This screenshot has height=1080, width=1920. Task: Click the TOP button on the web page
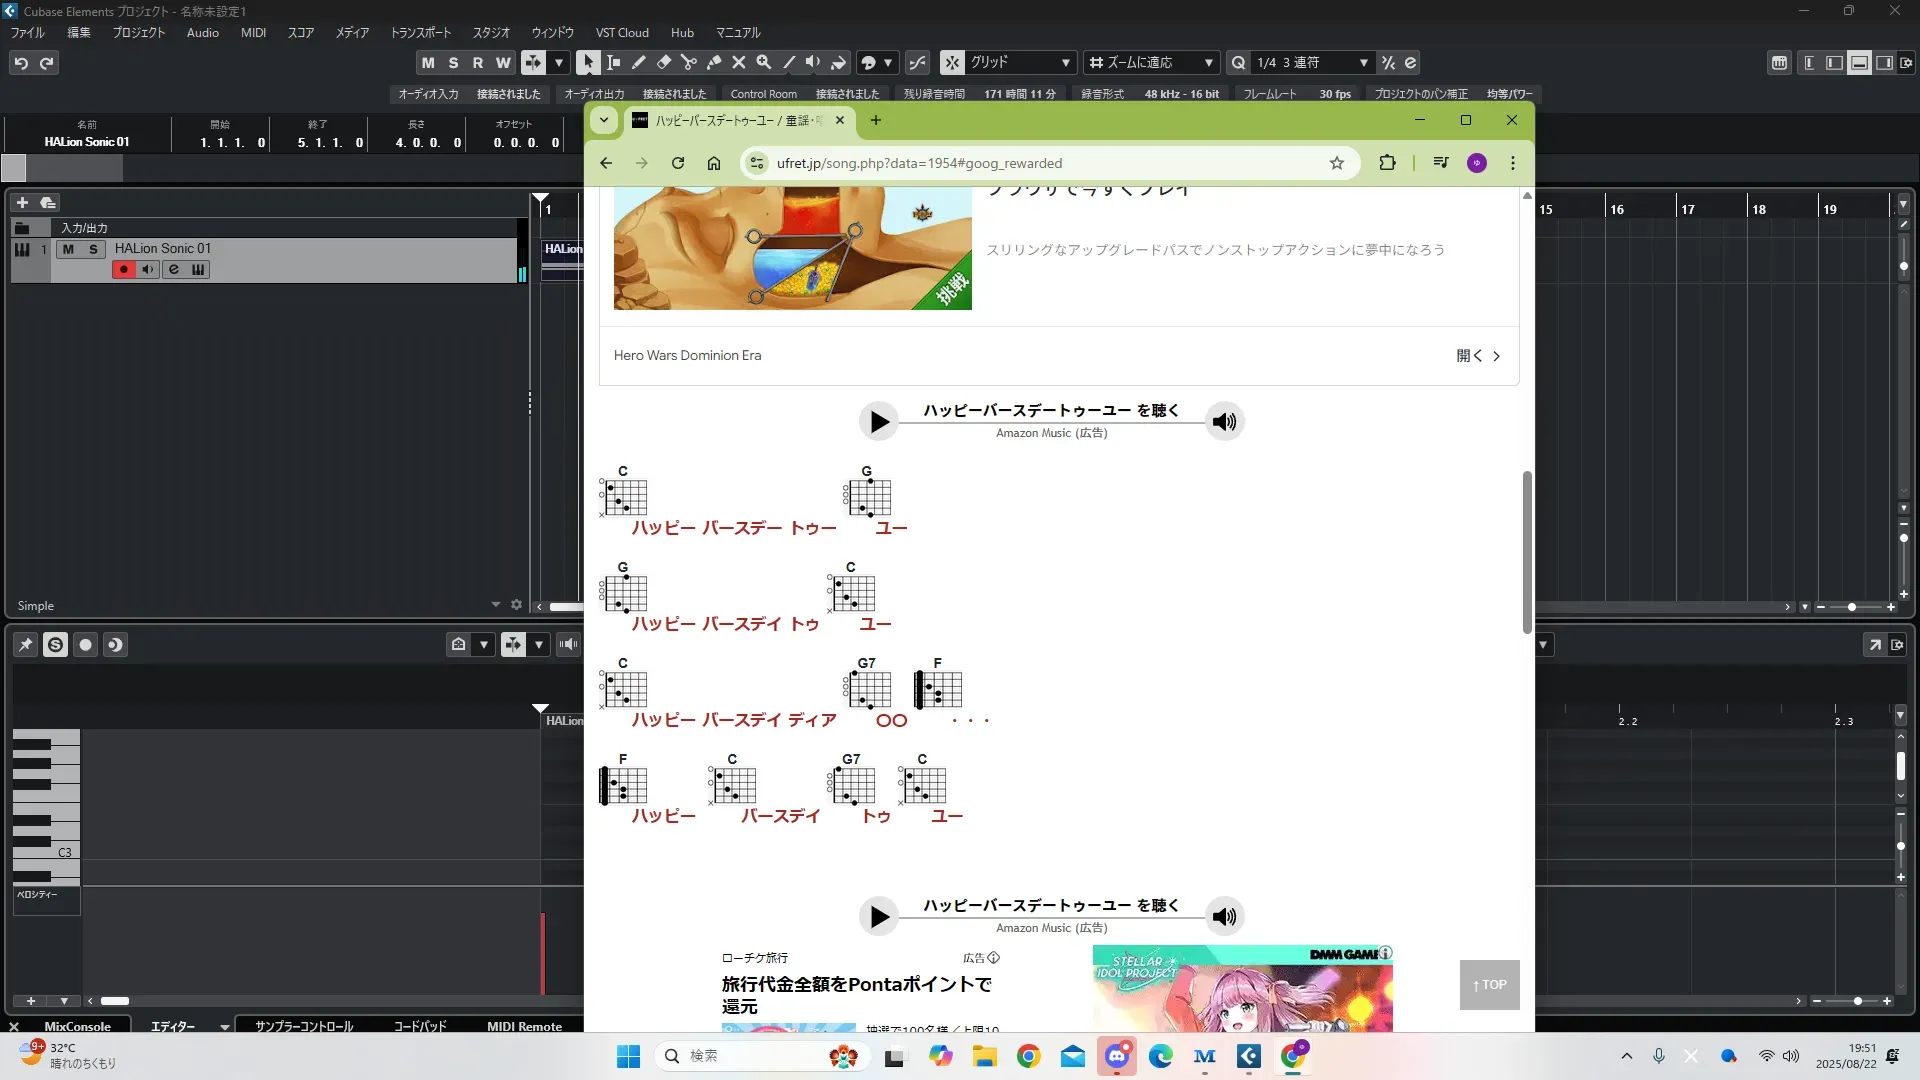[1489, 984]
